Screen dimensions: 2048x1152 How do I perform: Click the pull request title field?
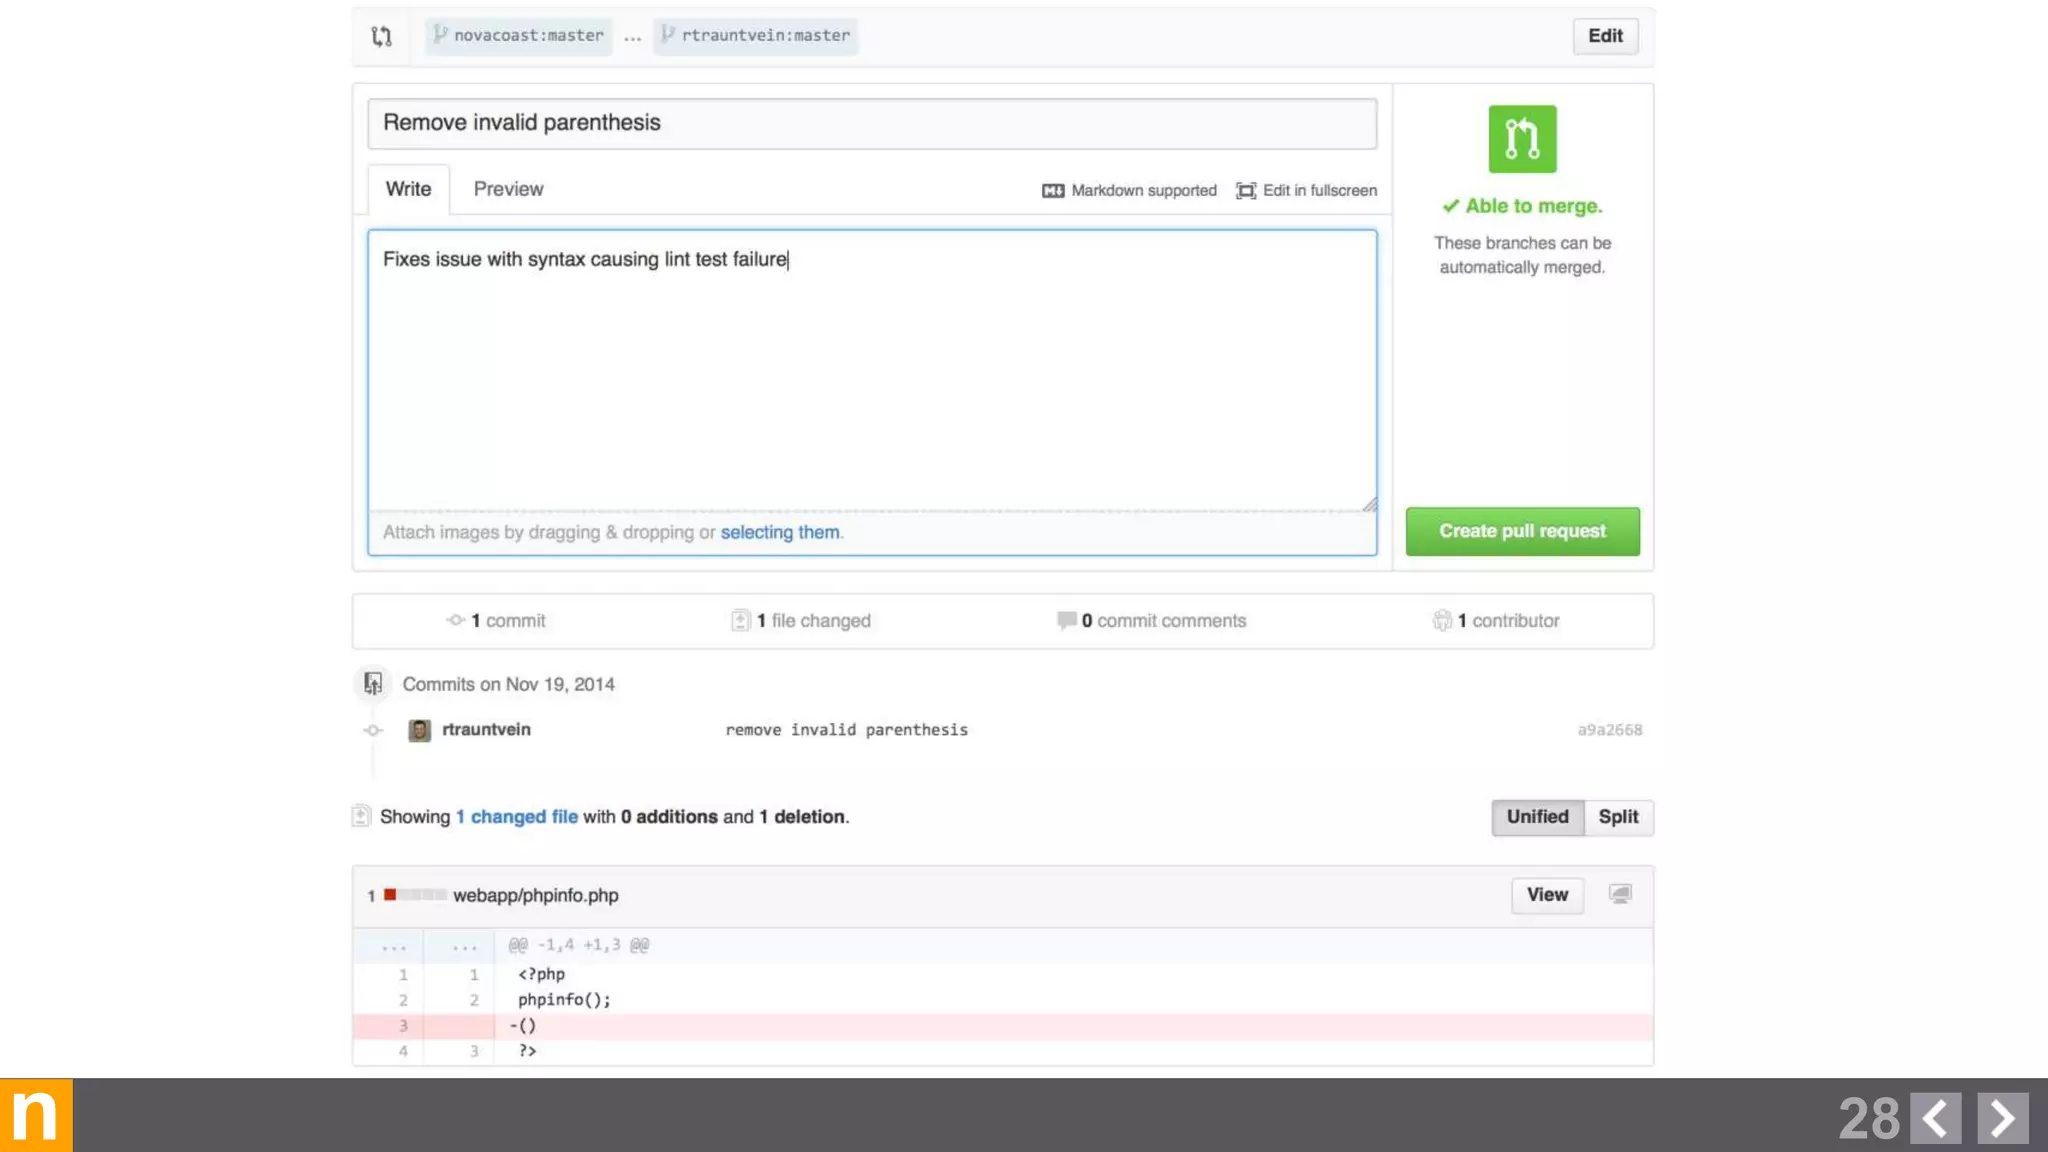coord(871,123)
